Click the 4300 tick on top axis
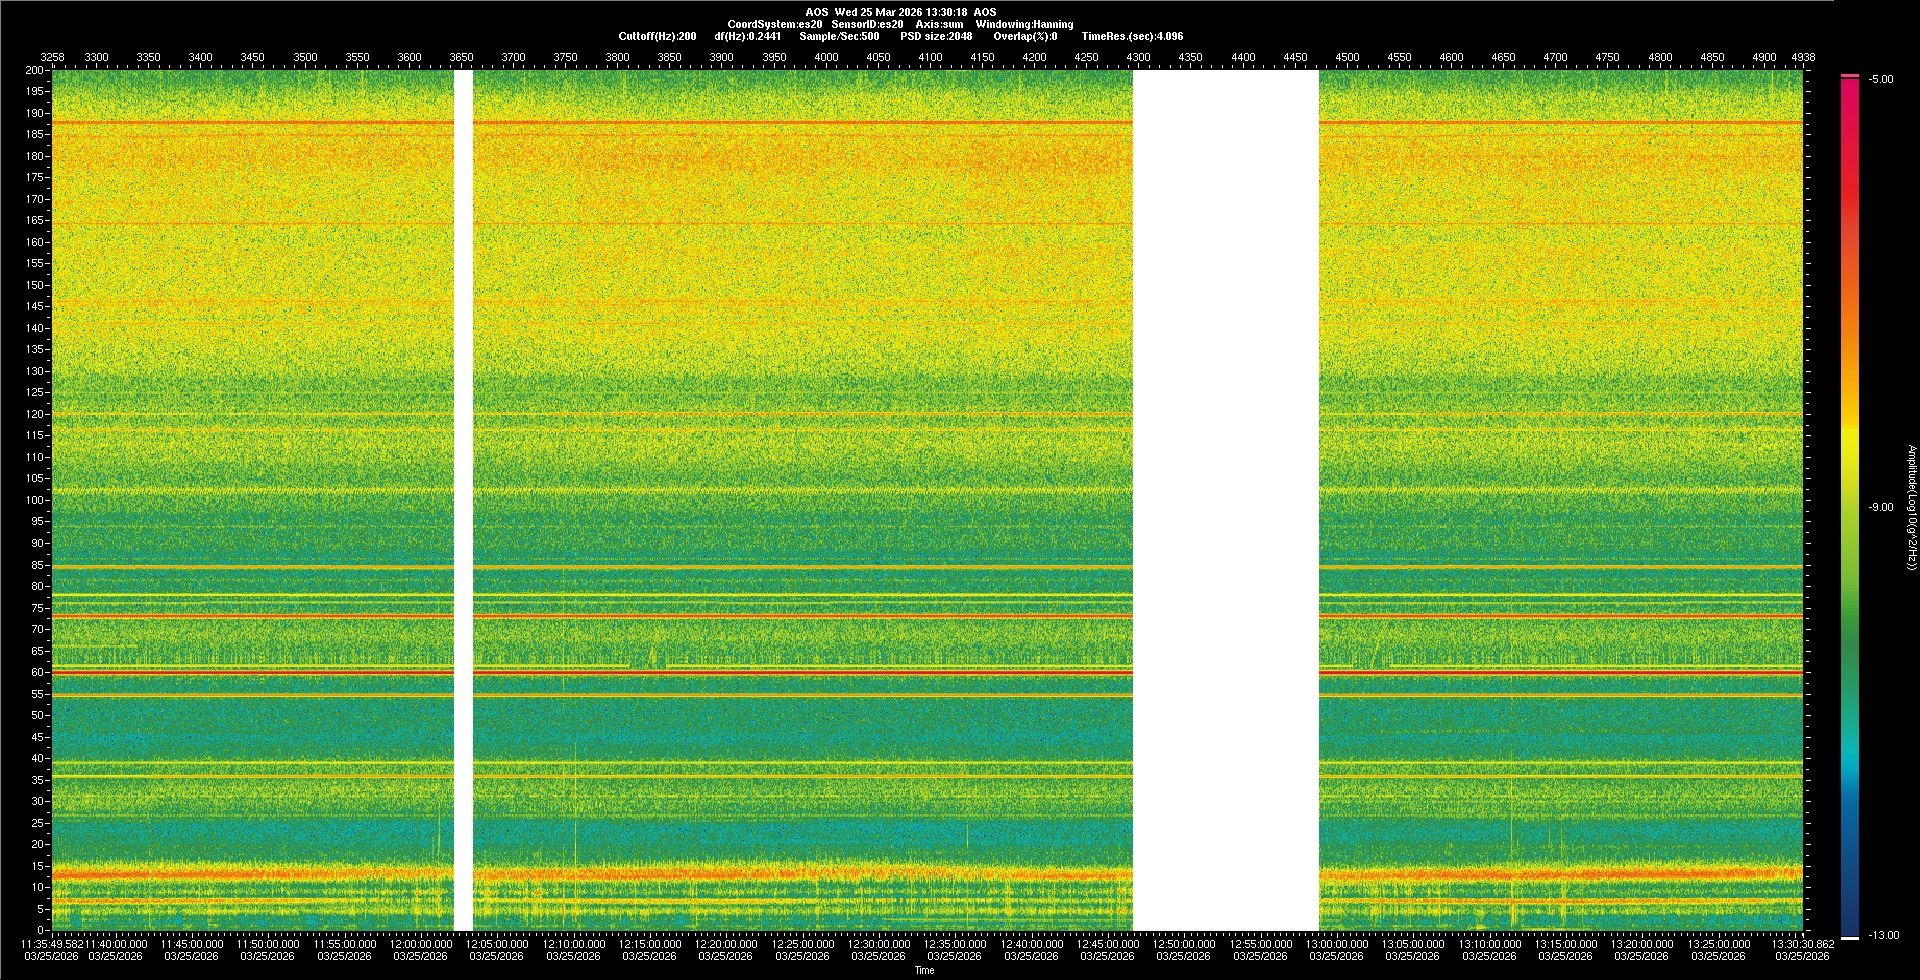Image resolution: width=1920 pixels, height=980 pixels. pos(1138,57)
